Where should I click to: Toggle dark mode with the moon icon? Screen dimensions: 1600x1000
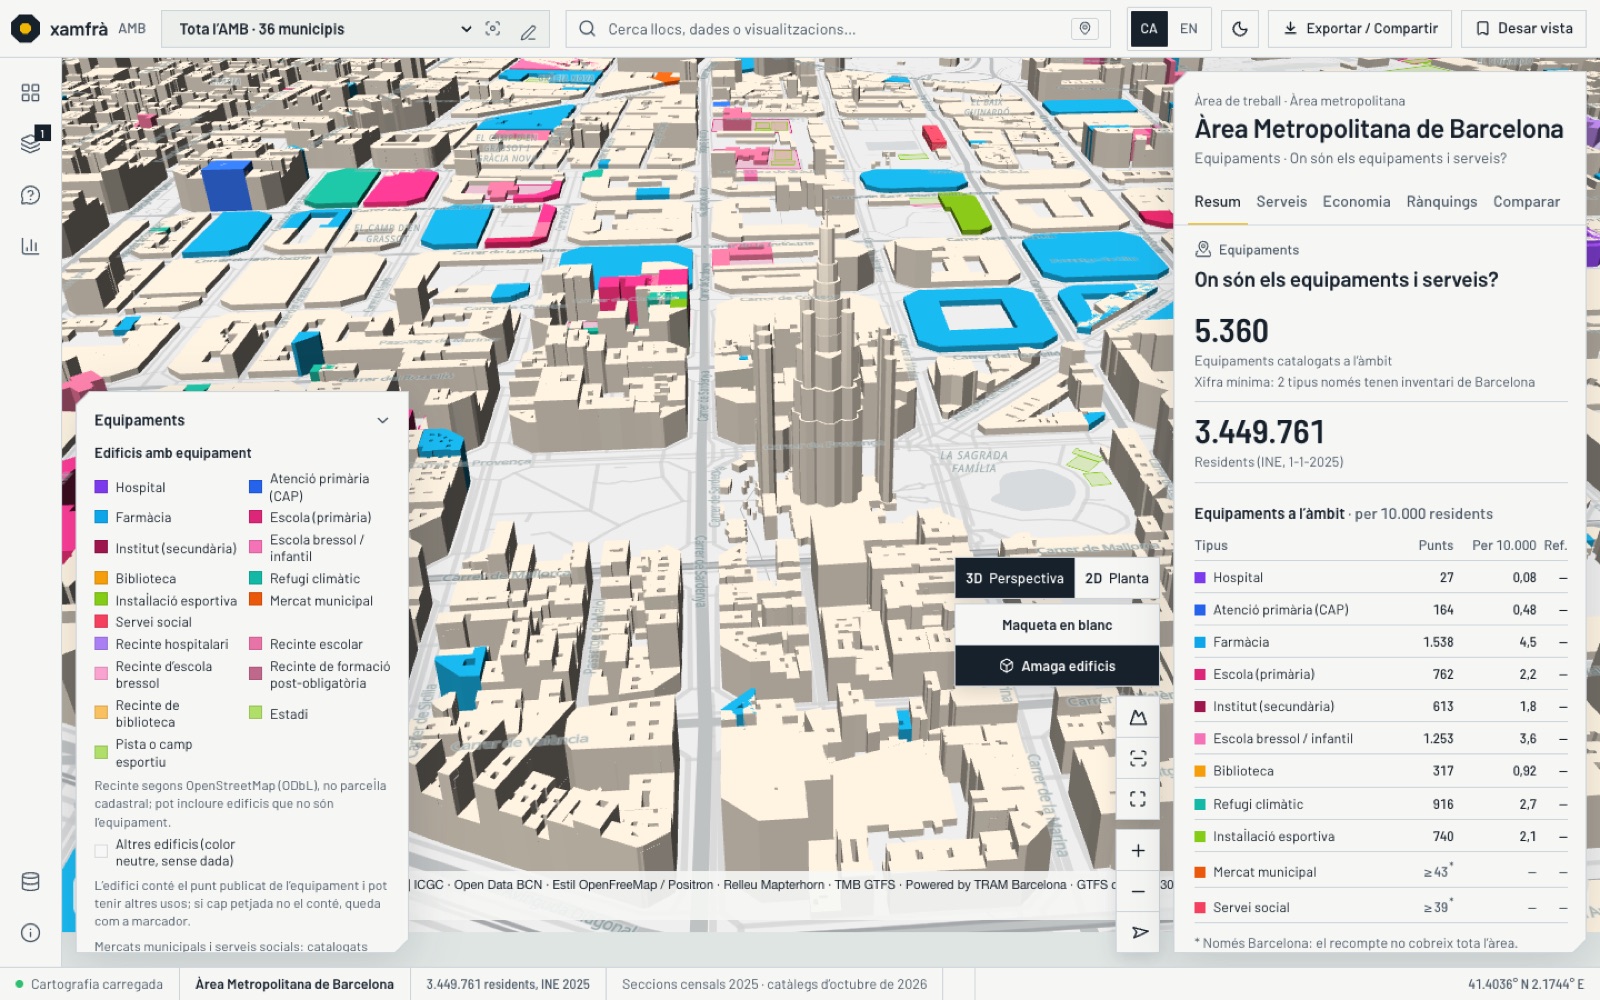click(x=1240, y=29)
